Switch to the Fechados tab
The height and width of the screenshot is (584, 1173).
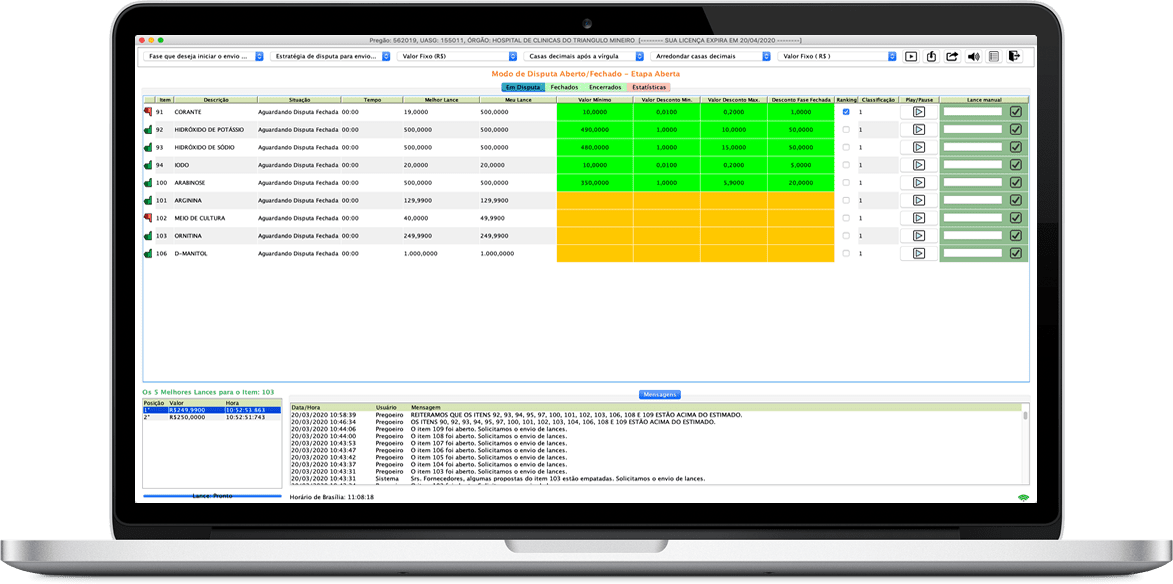point(564,87)
